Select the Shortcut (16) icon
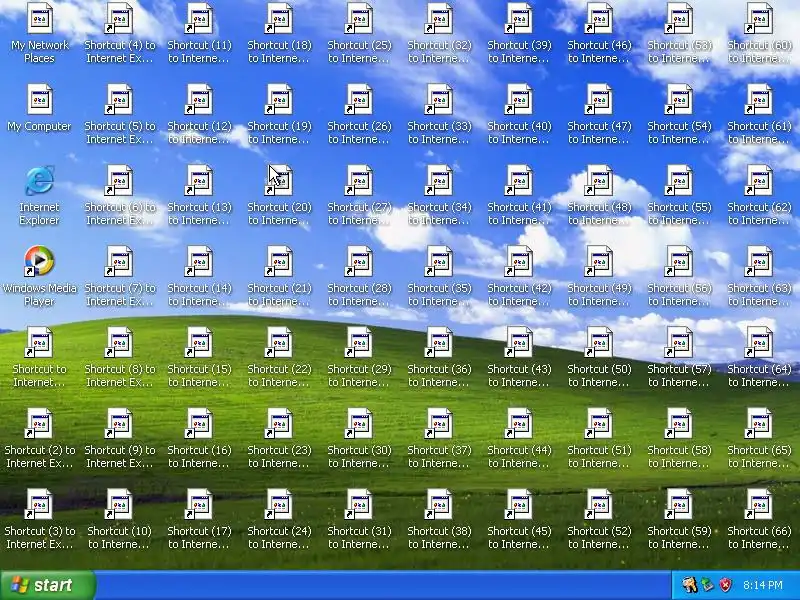Viewport: 800px width, 600px height. (199, 423)
